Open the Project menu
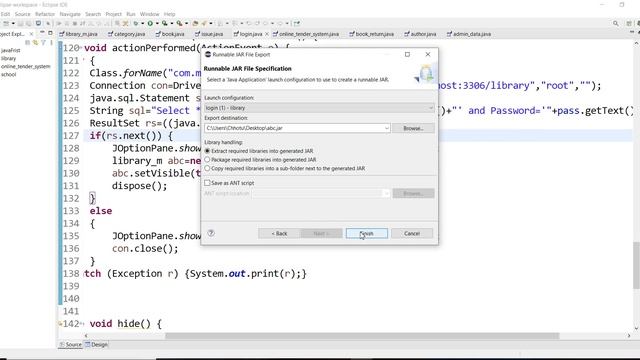The width and height of the screenshot is (640, 360). pyautogui.click(x=113, y=14)
